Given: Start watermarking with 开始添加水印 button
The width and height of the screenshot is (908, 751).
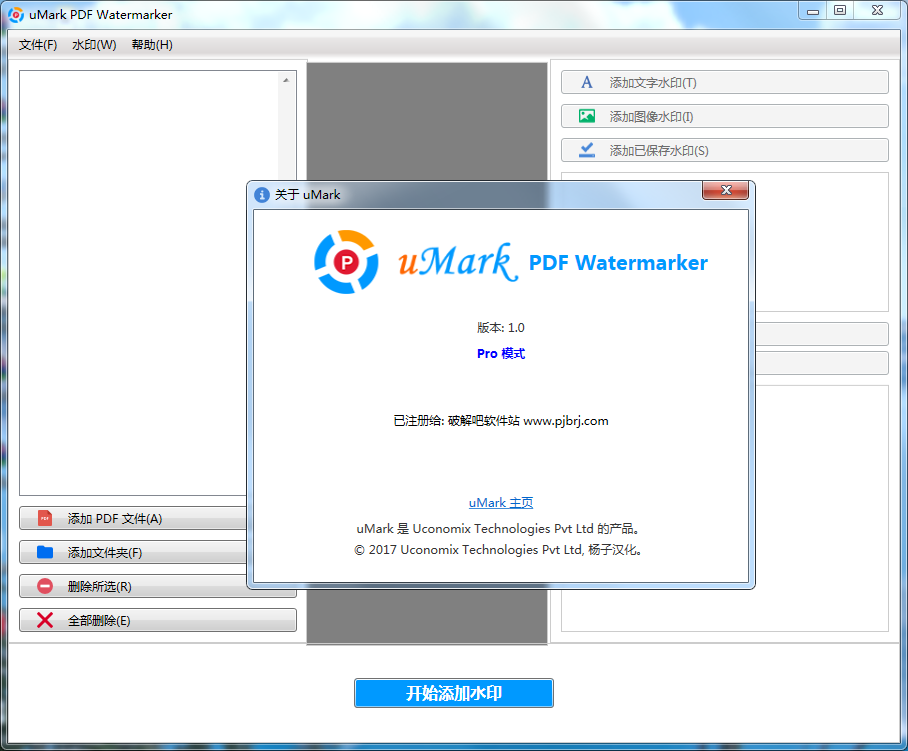Looking at the screenshot, I should [x=454, y=693].
